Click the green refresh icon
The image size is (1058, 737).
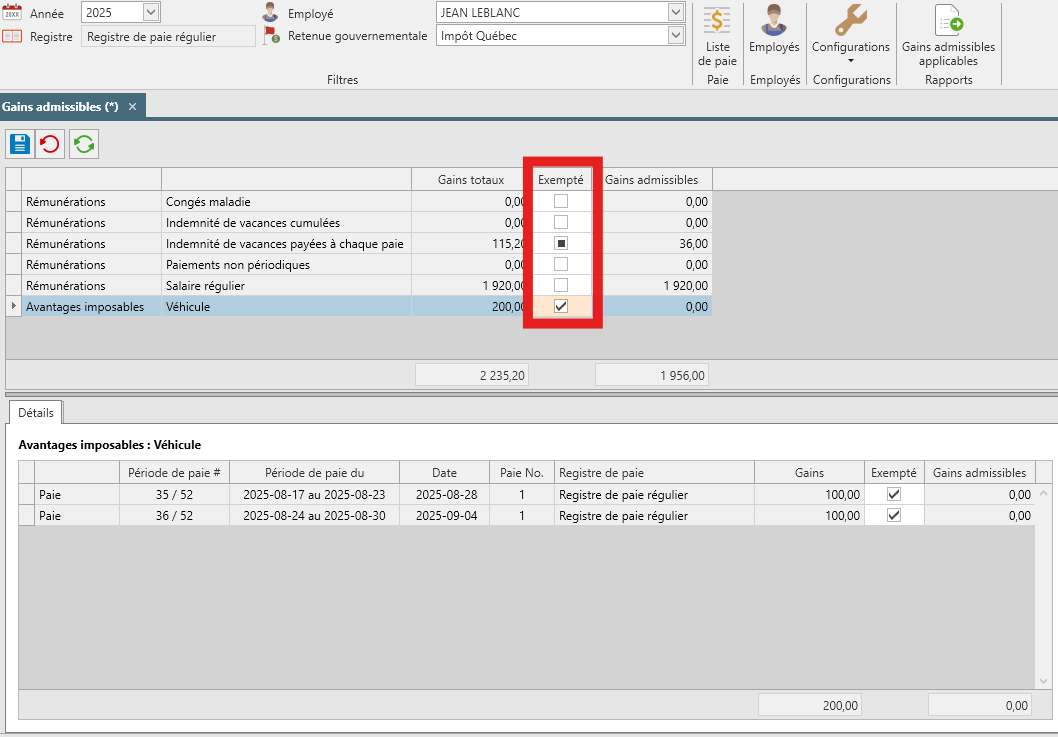click(x=84, y=144)
